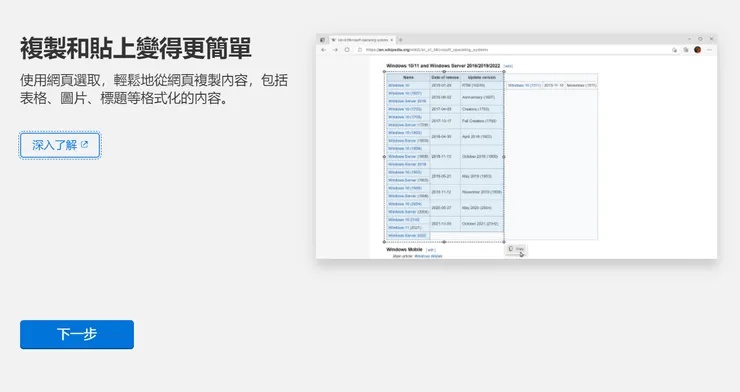Click the back arrow in preview browser
Screen dimensions: 740x392
324,50
